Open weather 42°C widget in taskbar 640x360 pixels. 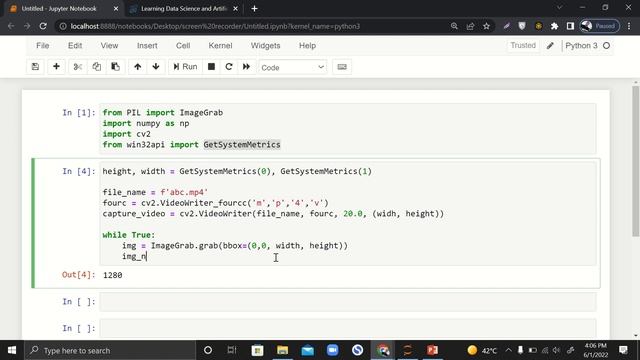(x=482, y=350)
